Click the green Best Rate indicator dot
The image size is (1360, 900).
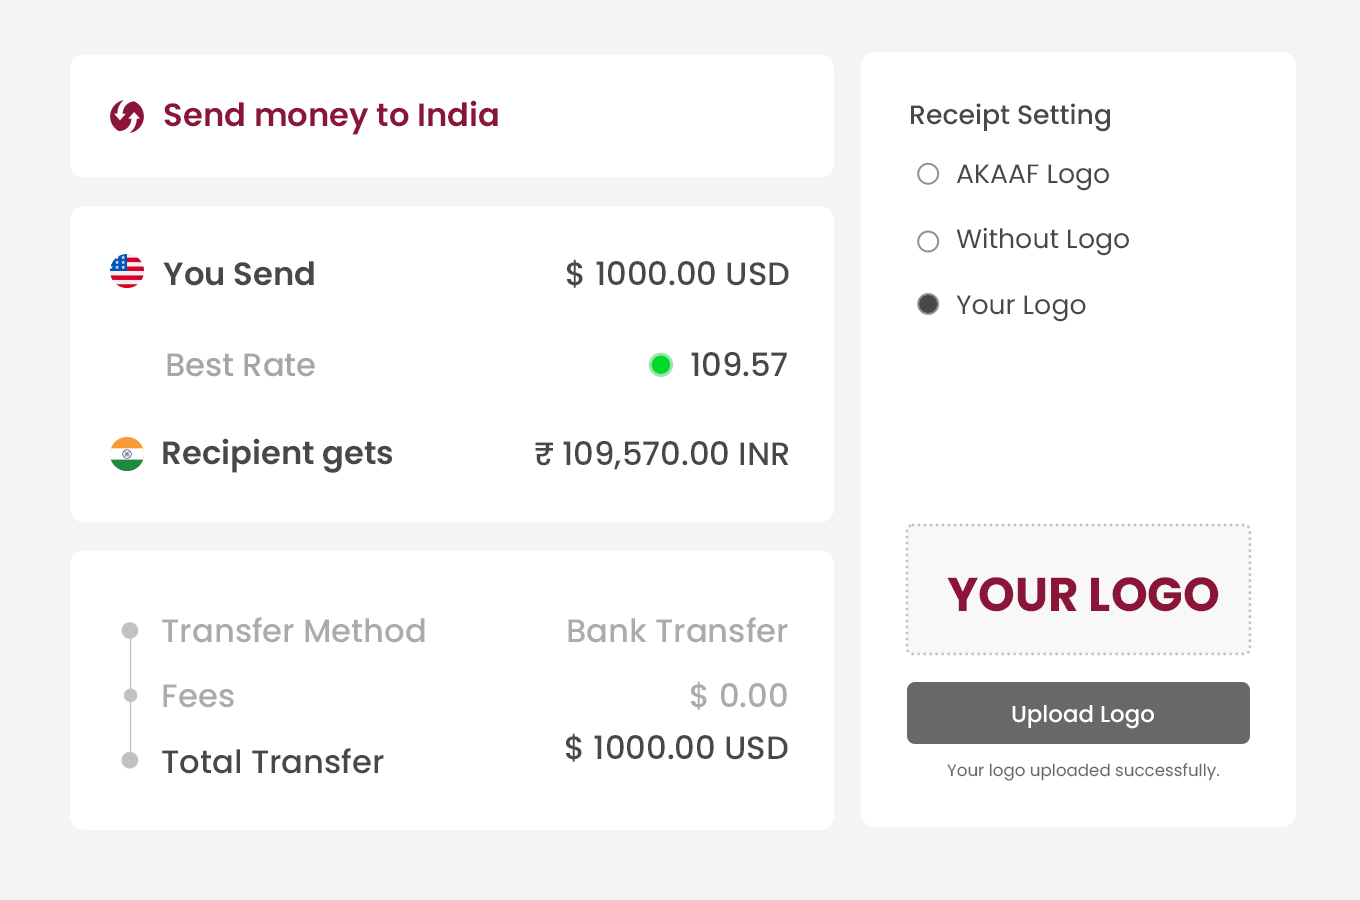[660, 365]
